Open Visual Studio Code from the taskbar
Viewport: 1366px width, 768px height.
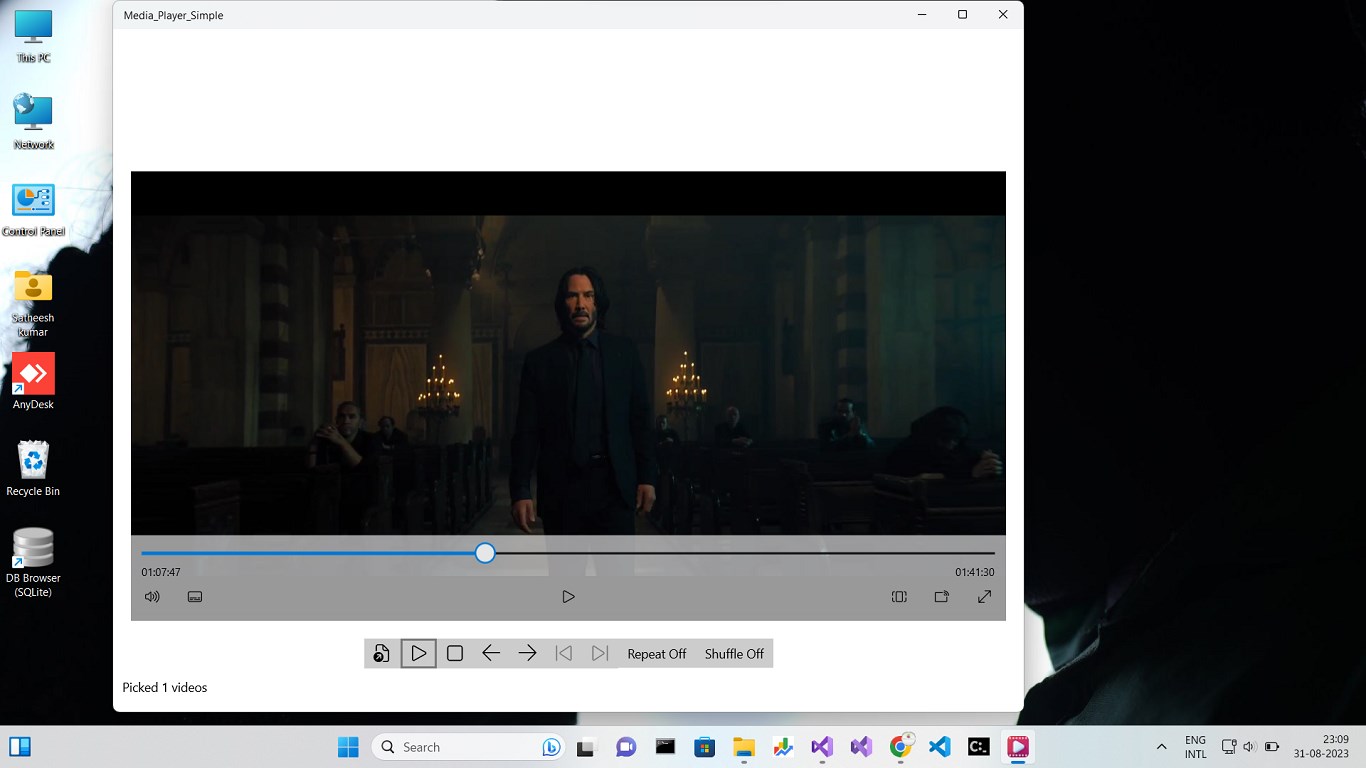coord(940,747)
